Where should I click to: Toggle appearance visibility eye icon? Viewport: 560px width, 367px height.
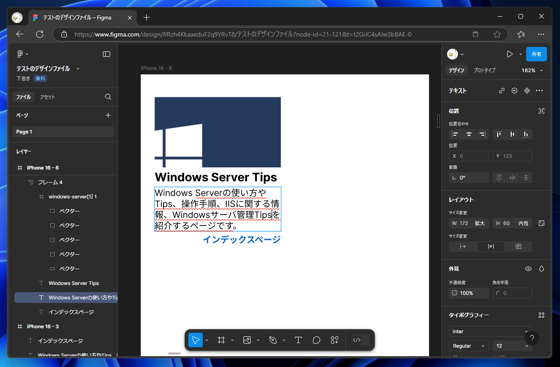528,268
